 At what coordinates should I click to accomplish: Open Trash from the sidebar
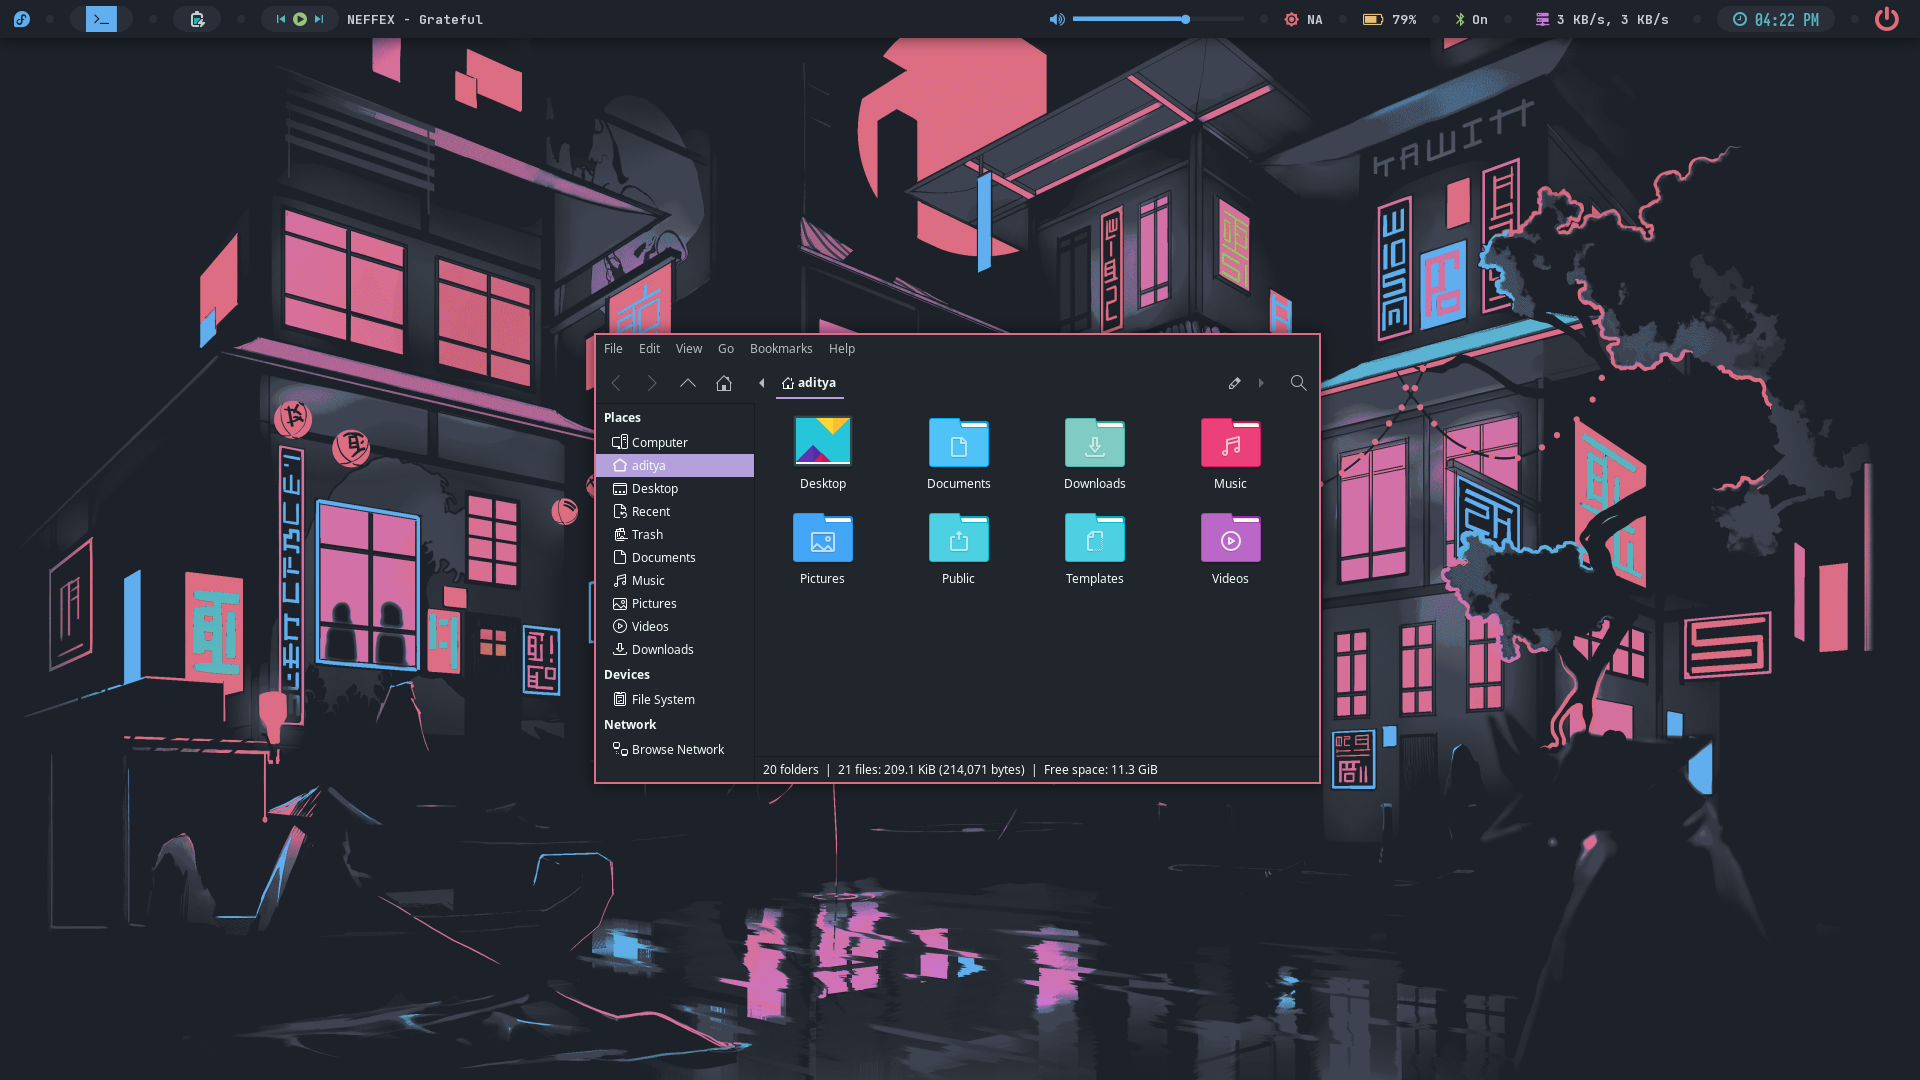tap(675, 534)
